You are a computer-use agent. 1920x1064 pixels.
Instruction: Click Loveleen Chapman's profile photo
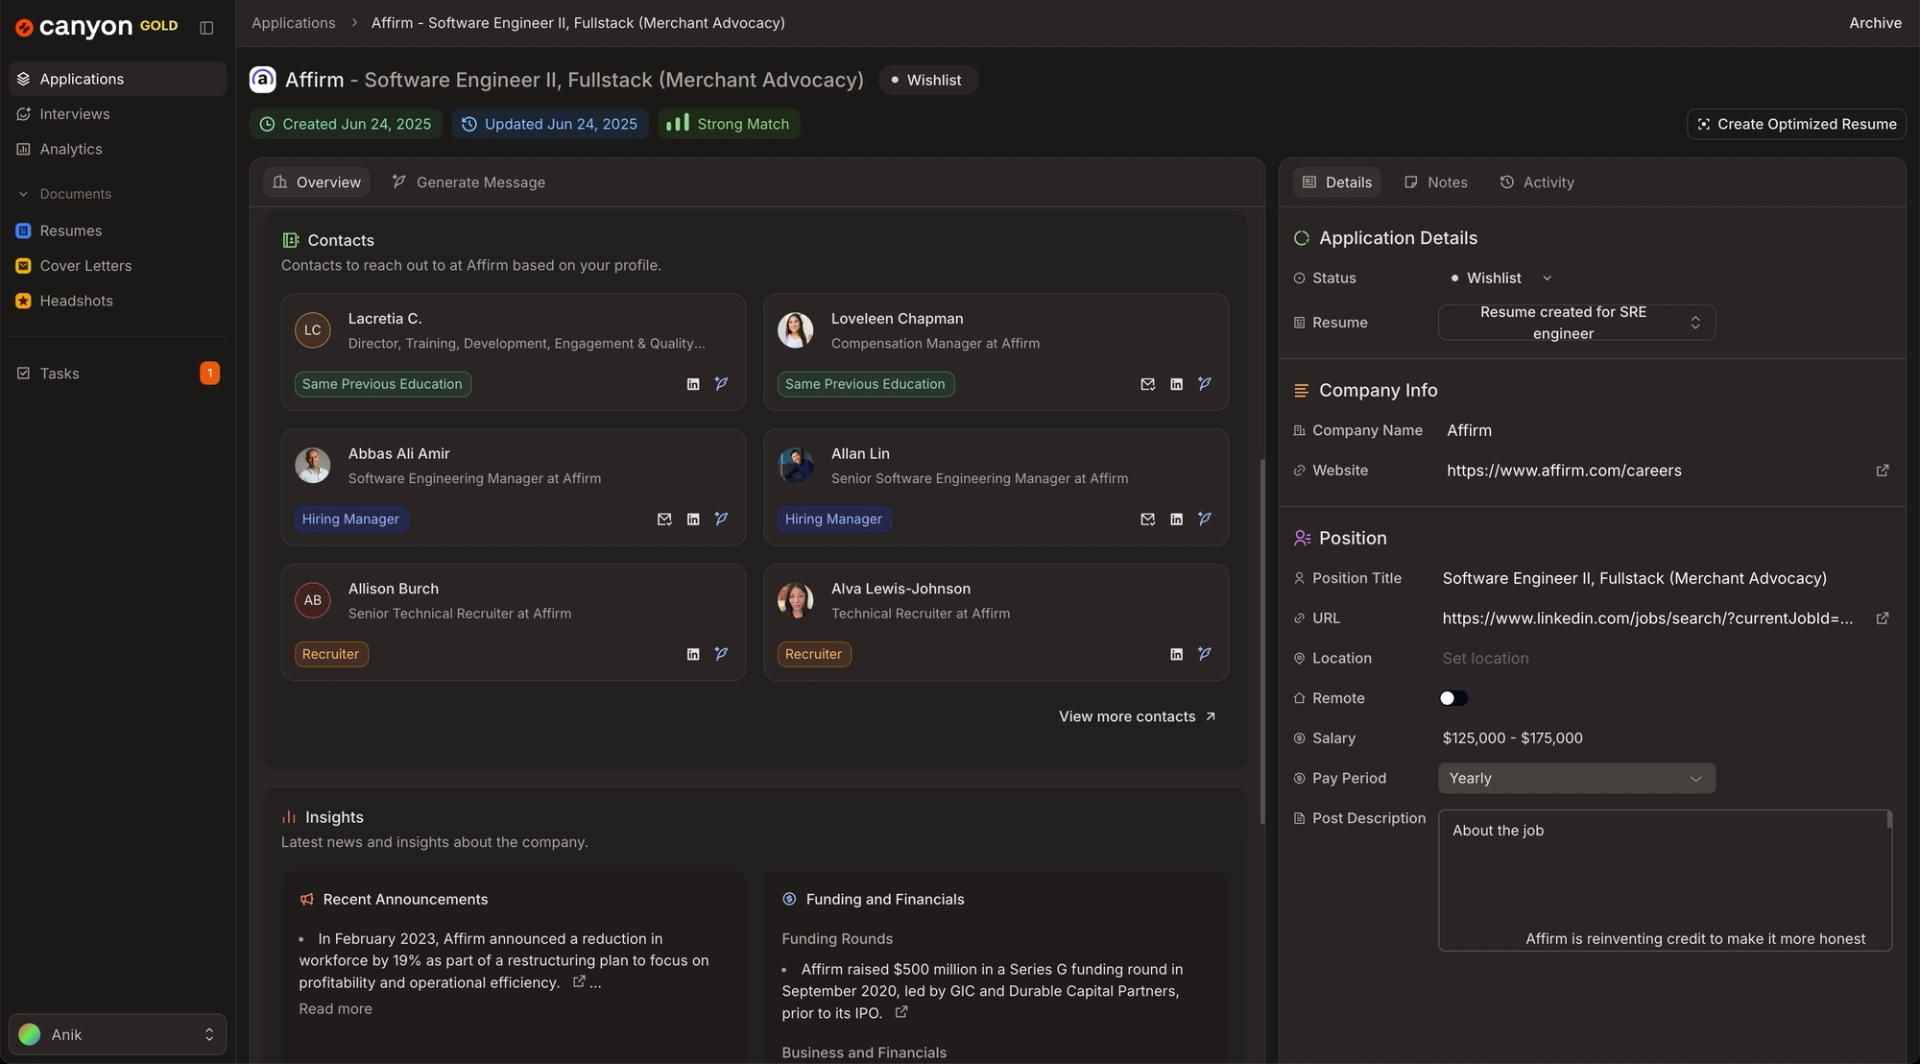pos(795,330)
